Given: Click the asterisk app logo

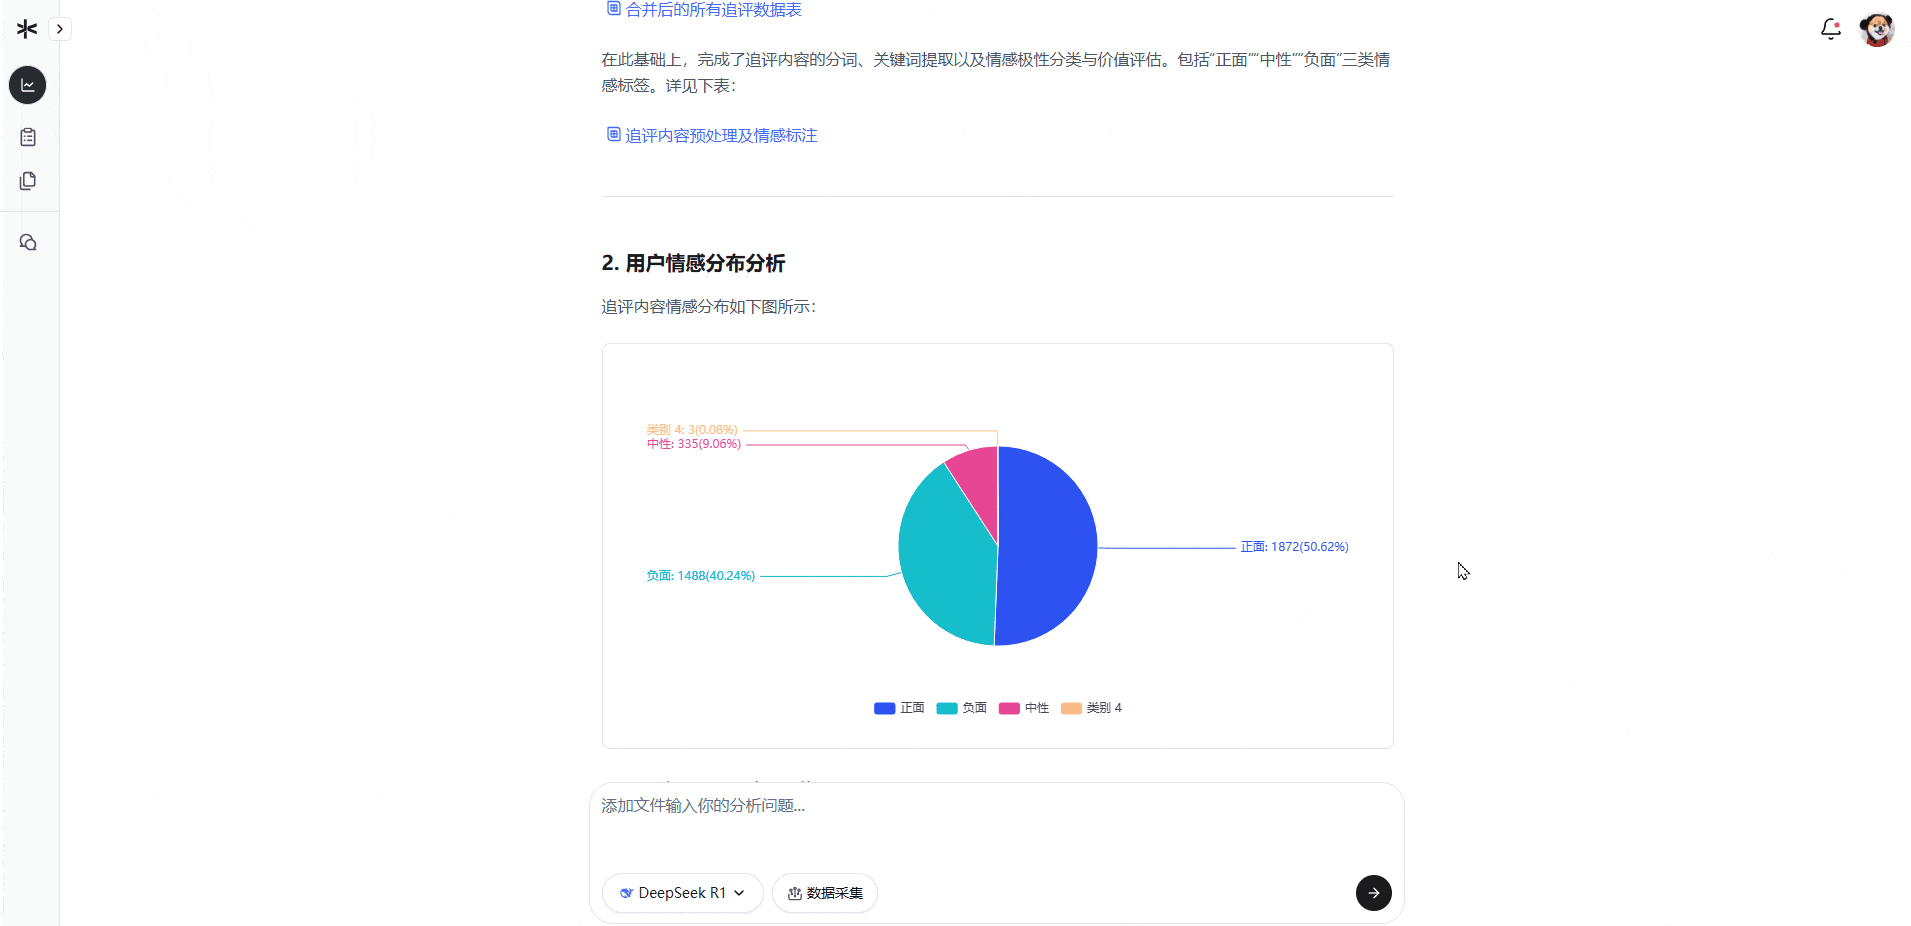Looking at the screenshot, I should click(x=26, y=28).
